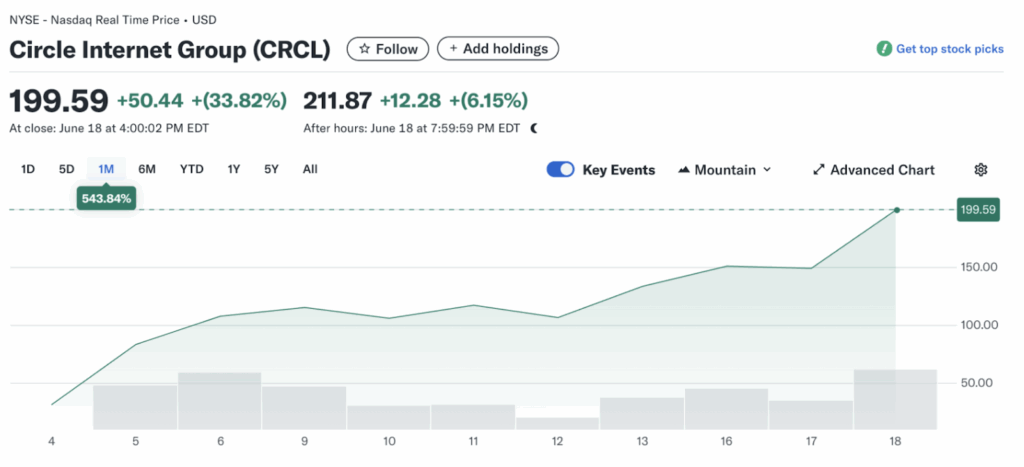Click the green top stock picks icon
Viewport: 1024px width, 467px height.
884,49
